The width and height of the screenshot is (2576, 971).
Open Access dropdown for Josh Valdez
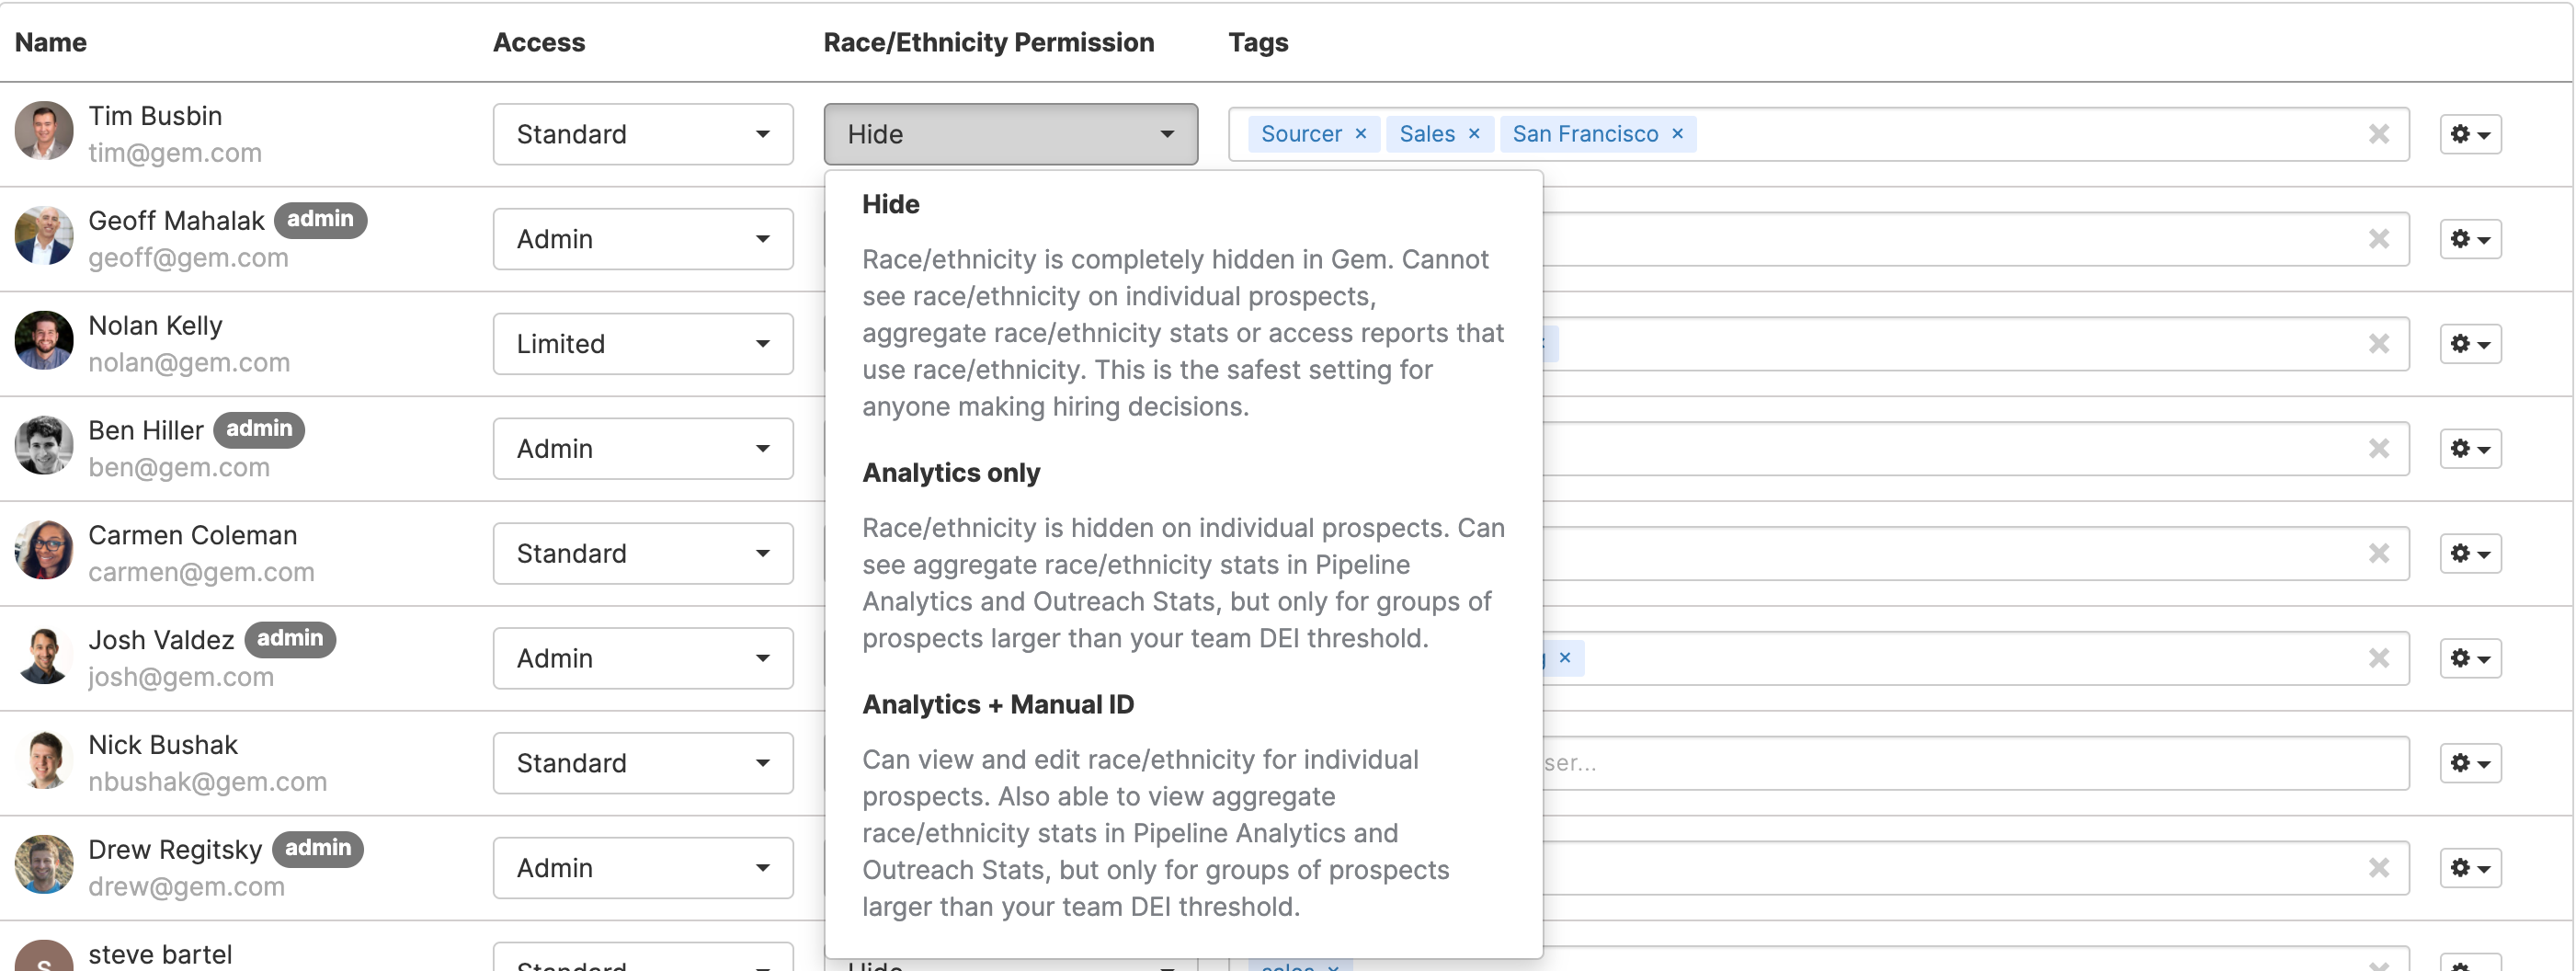pos(643,659)
